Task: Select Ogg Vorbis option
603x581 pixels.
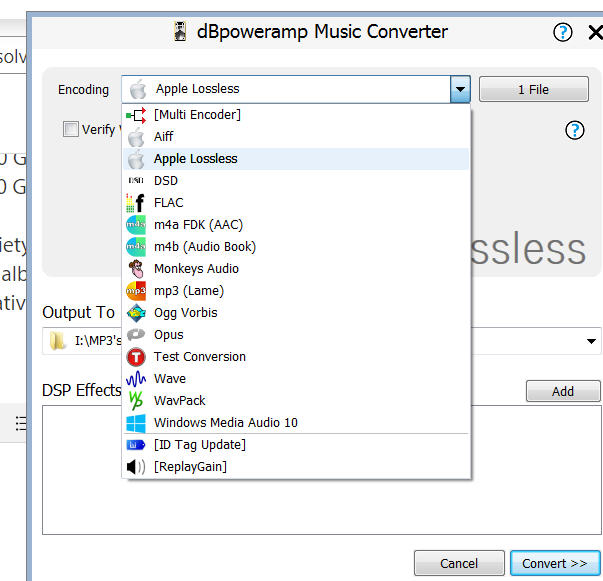Action: tap(297, 313)
